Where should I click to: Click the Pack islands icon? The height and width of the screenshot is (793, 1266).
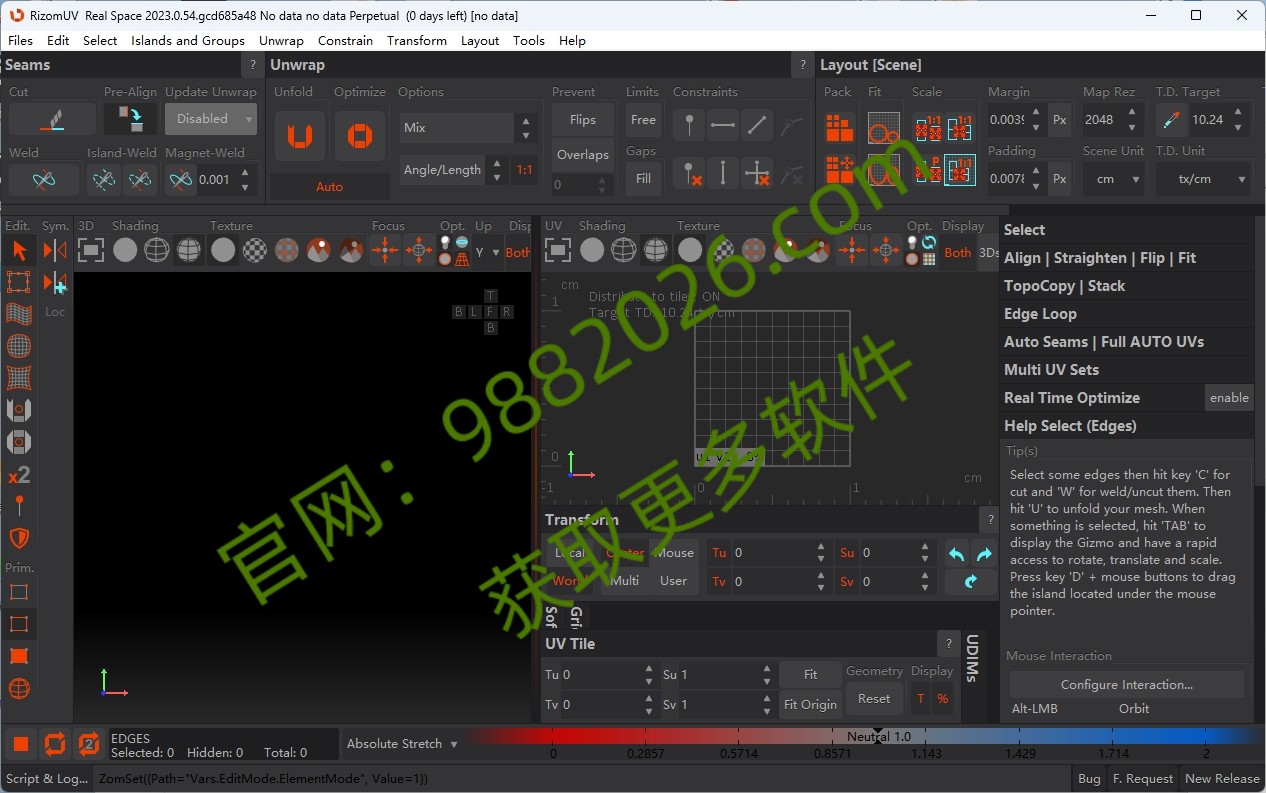pyautogui.click(x=840, y=128)
